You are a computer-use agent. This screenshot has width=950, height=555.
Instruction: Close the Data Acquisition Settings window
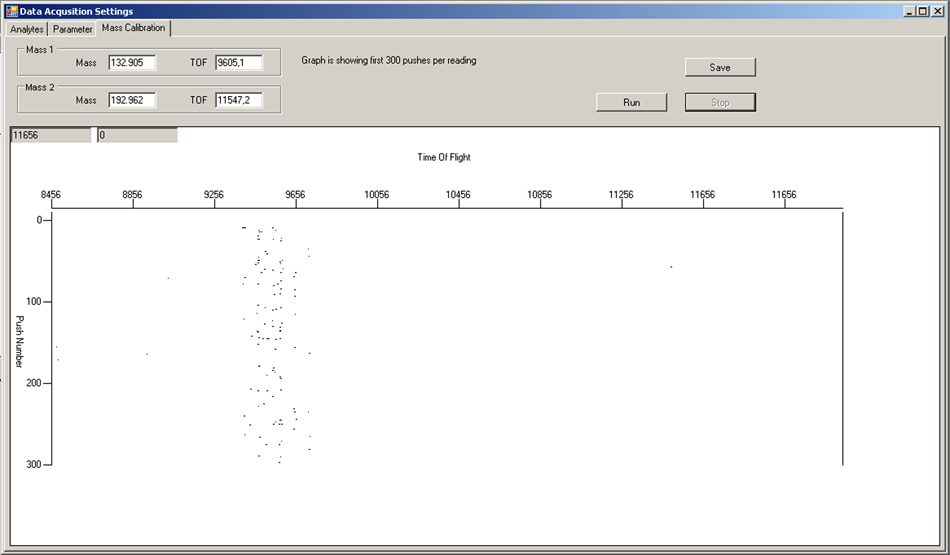pyautogui.click(x=937, y=11)
